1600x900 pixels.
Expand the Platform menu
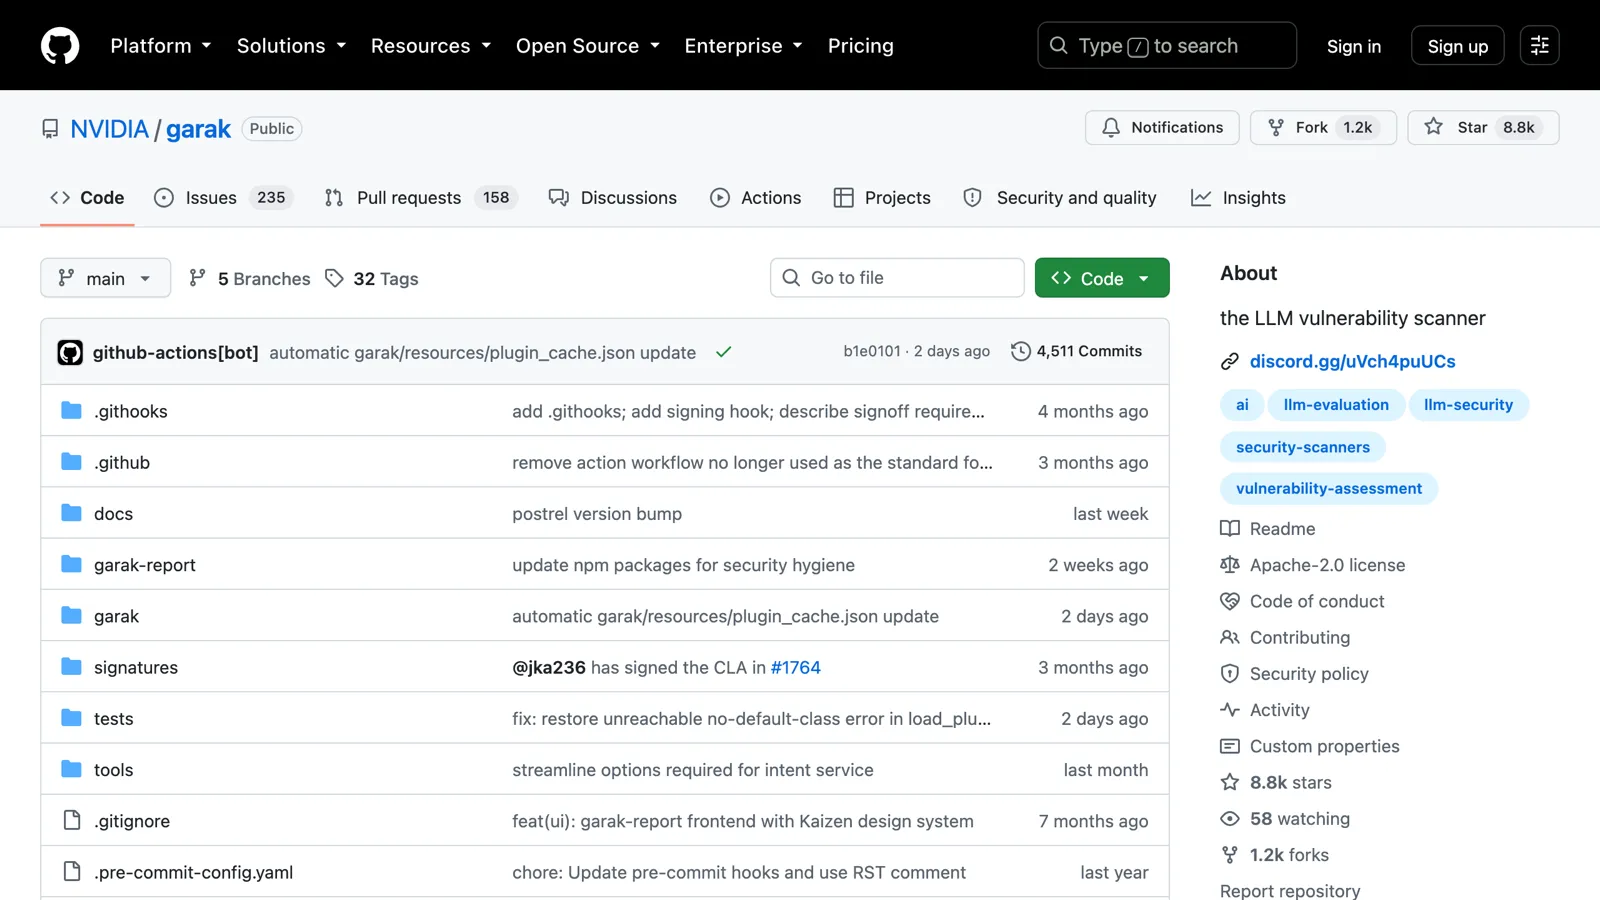click(x=161, y=46)
